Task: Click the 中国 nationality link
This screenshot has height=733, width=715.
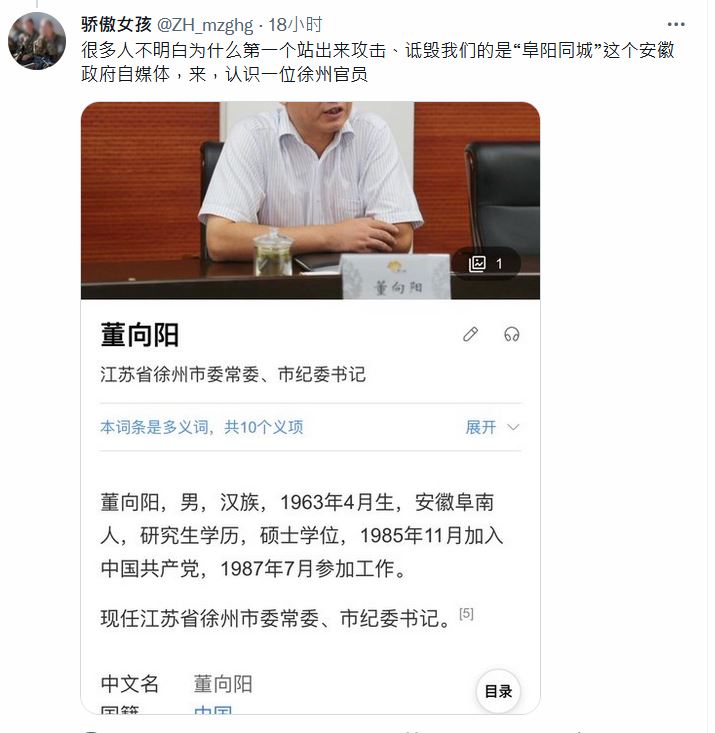Action: click(x=213, y=710)
